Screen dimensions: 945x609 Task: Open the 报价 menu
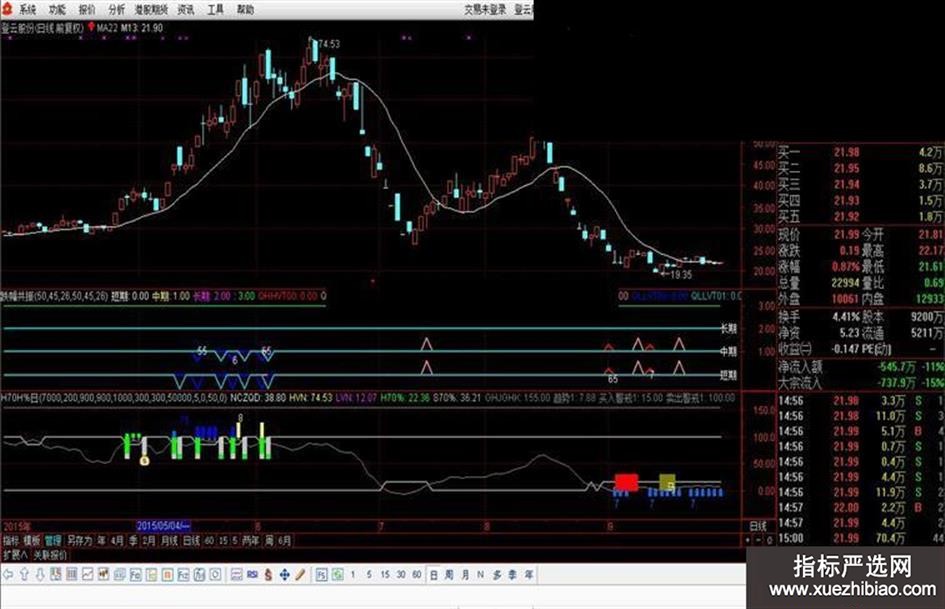coord(87,9)
